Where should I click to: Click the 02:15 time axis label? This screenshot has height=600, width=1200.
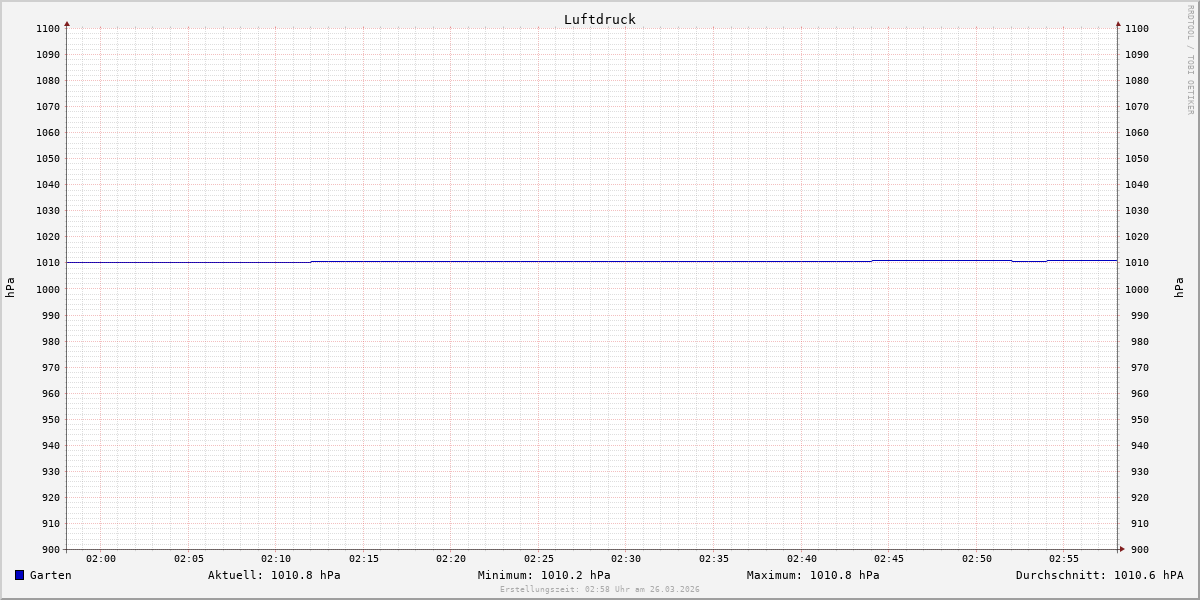coord(364,559)
